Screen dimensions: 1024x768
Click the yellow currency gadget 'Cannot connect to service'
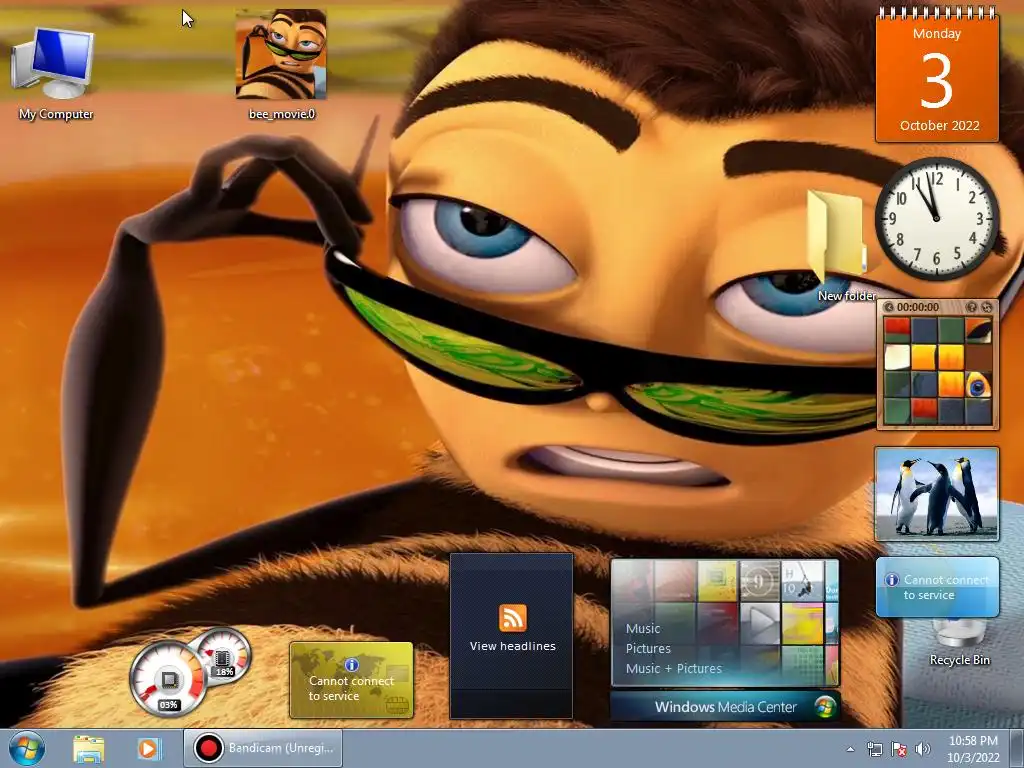pyautogui.click(x=351, y=680)
